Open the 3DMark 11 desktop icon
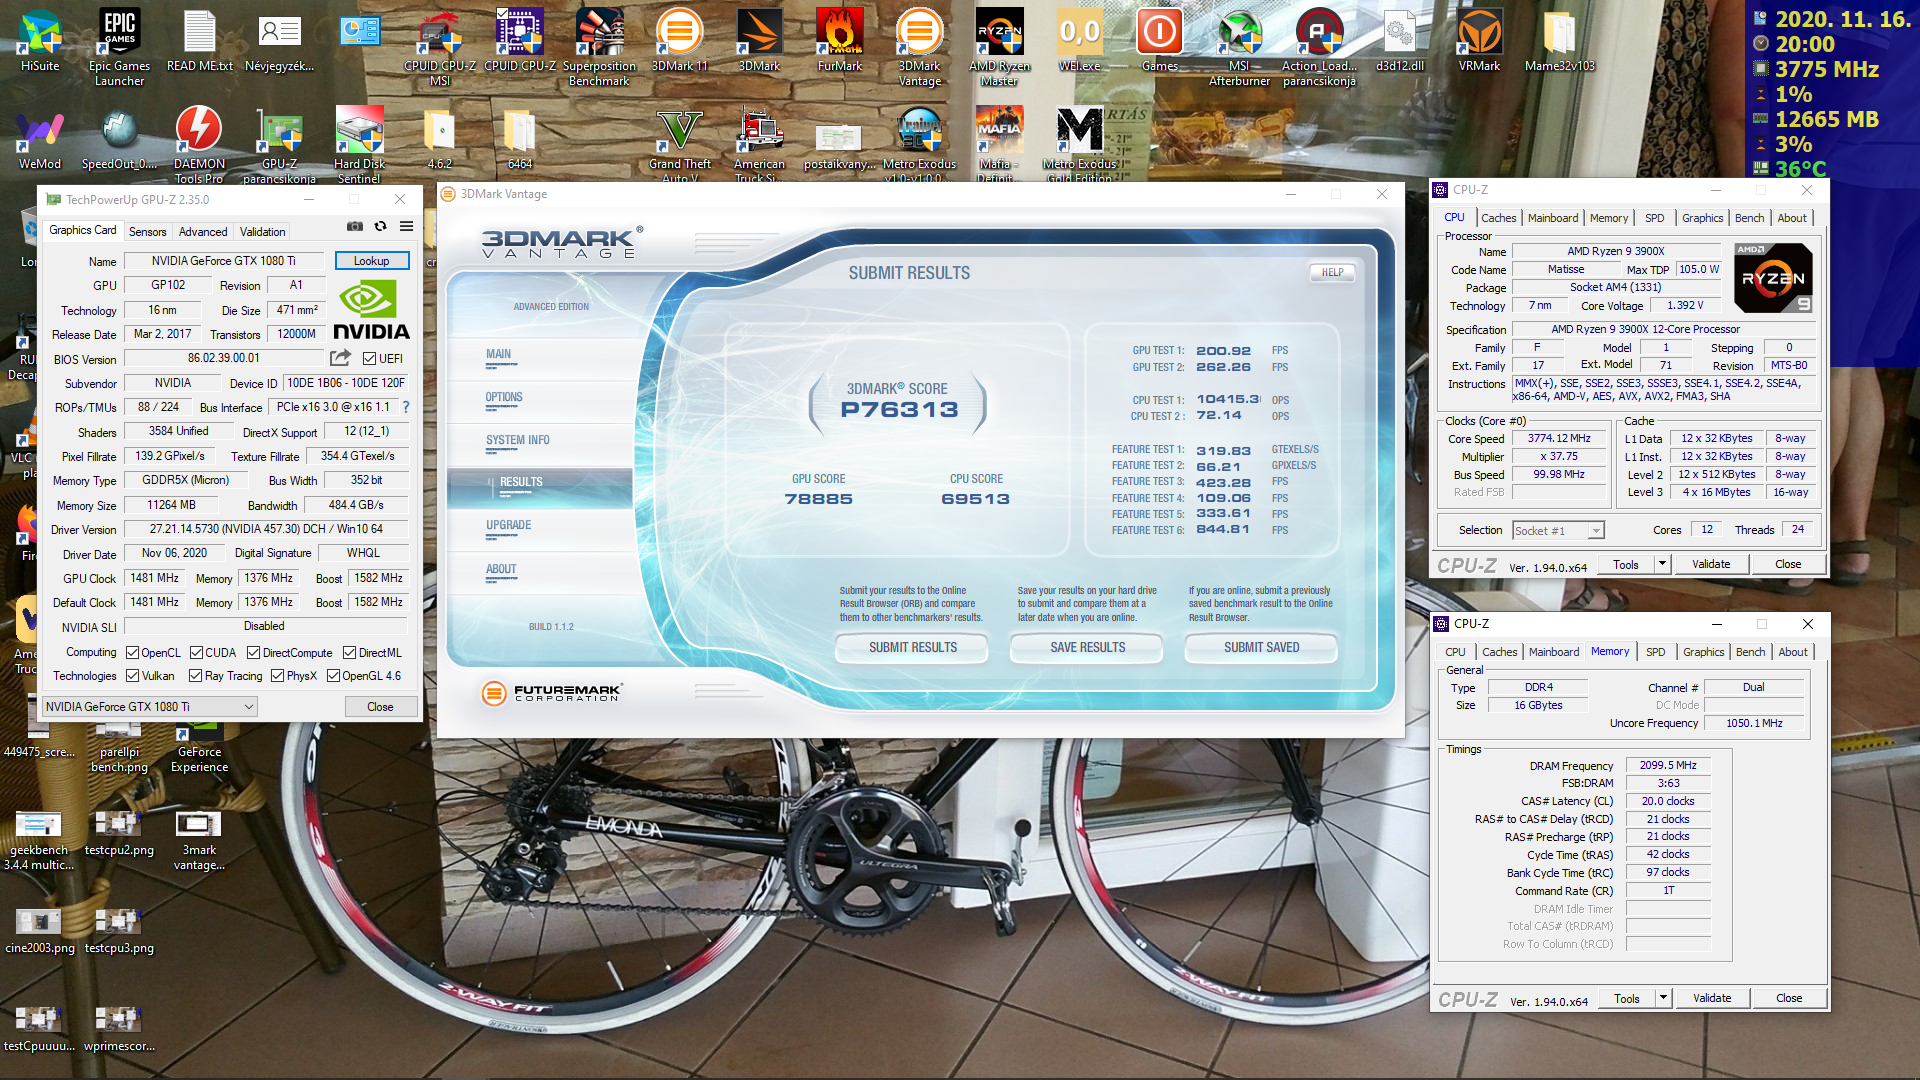Image resolution: width=1920 pixels, height=1080 pixels. click(679, 40)
